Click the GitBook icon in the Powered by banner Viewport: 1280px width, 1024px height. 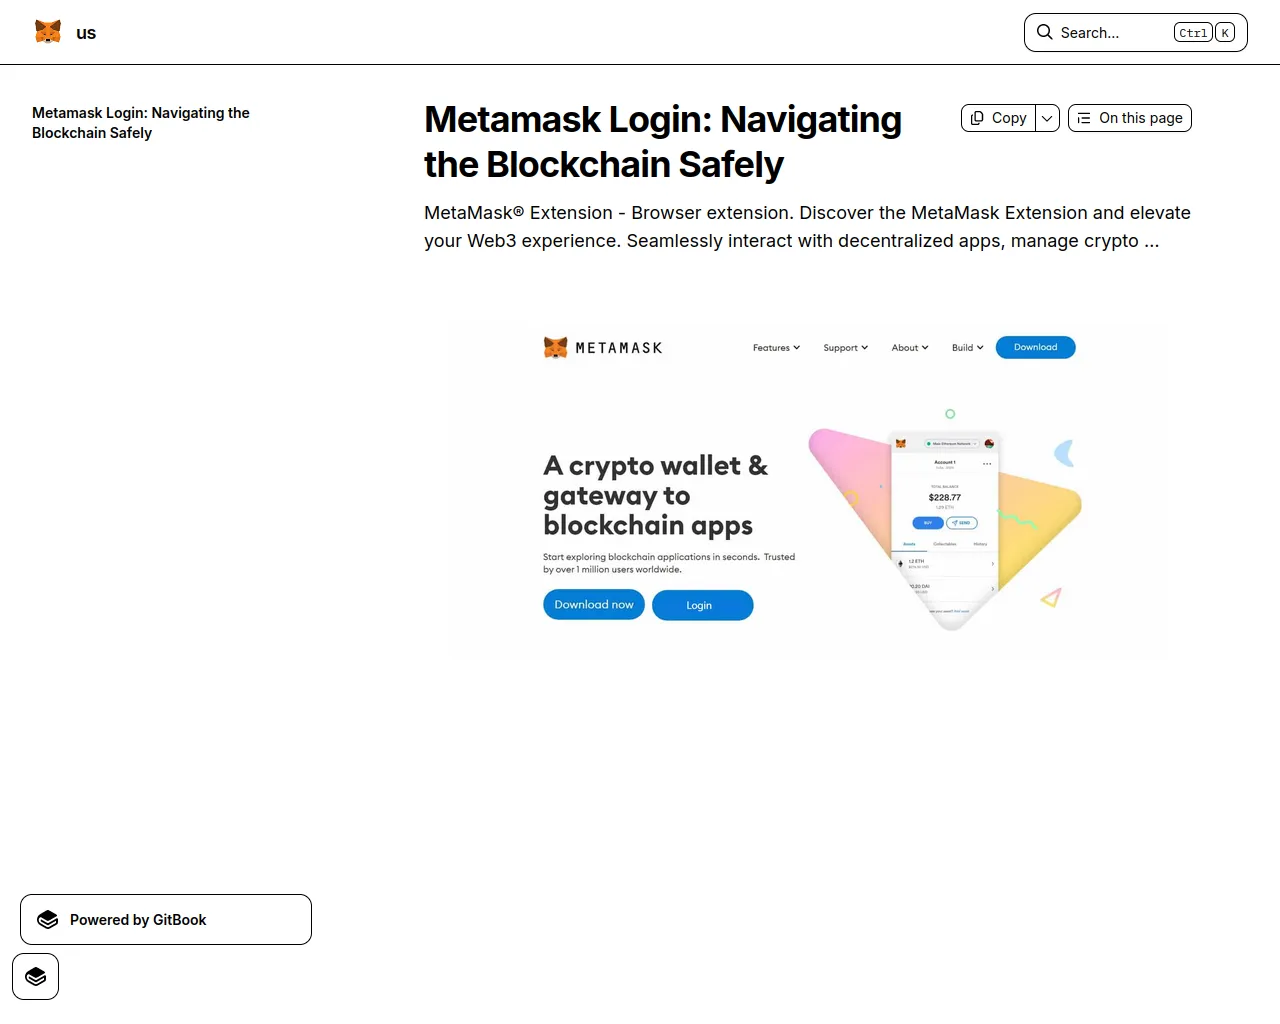[x=48, y=920]
